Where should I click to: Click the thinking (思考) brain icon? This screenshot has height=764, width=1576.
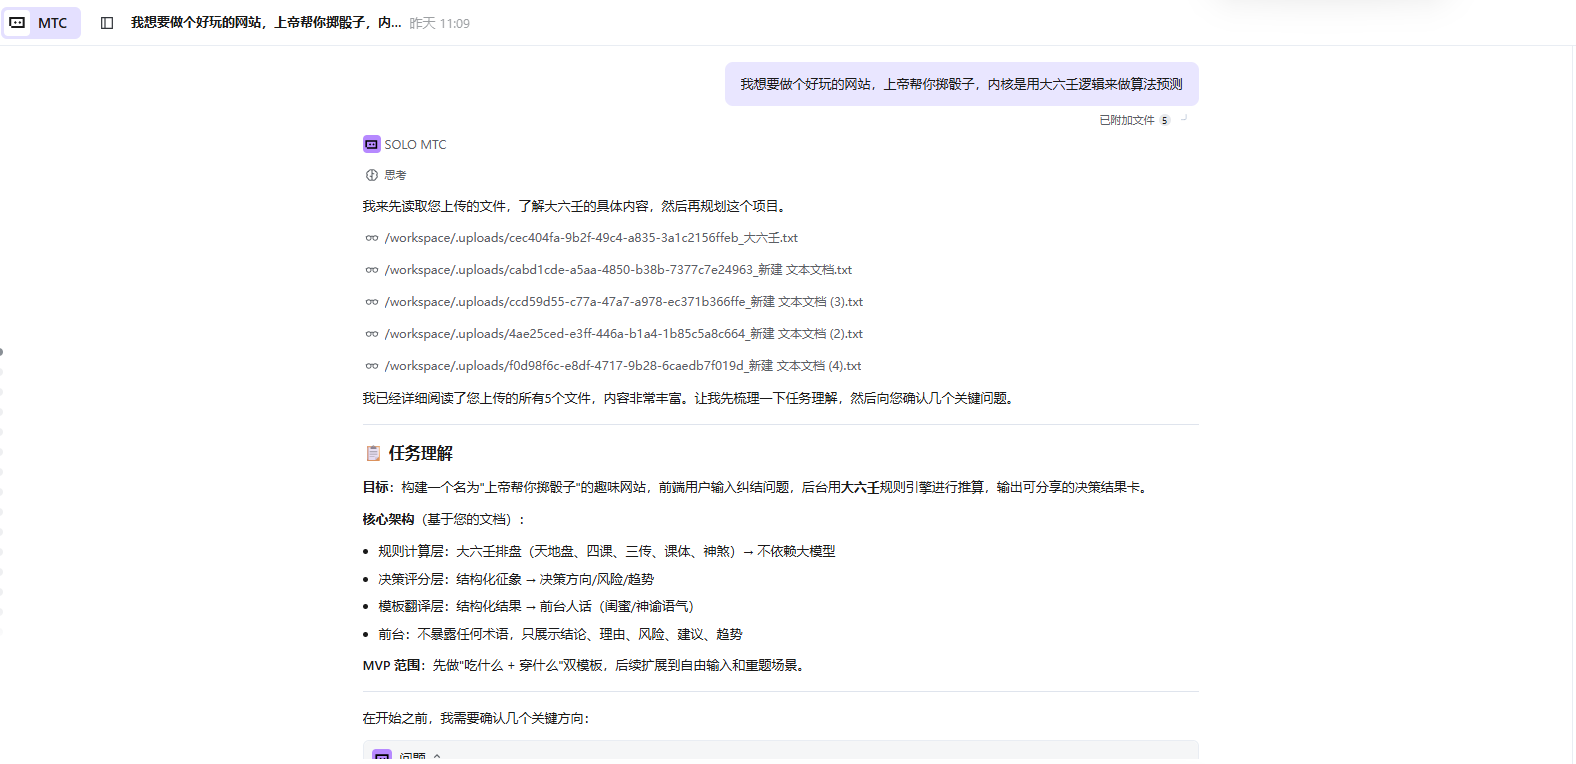click(372, 175)
